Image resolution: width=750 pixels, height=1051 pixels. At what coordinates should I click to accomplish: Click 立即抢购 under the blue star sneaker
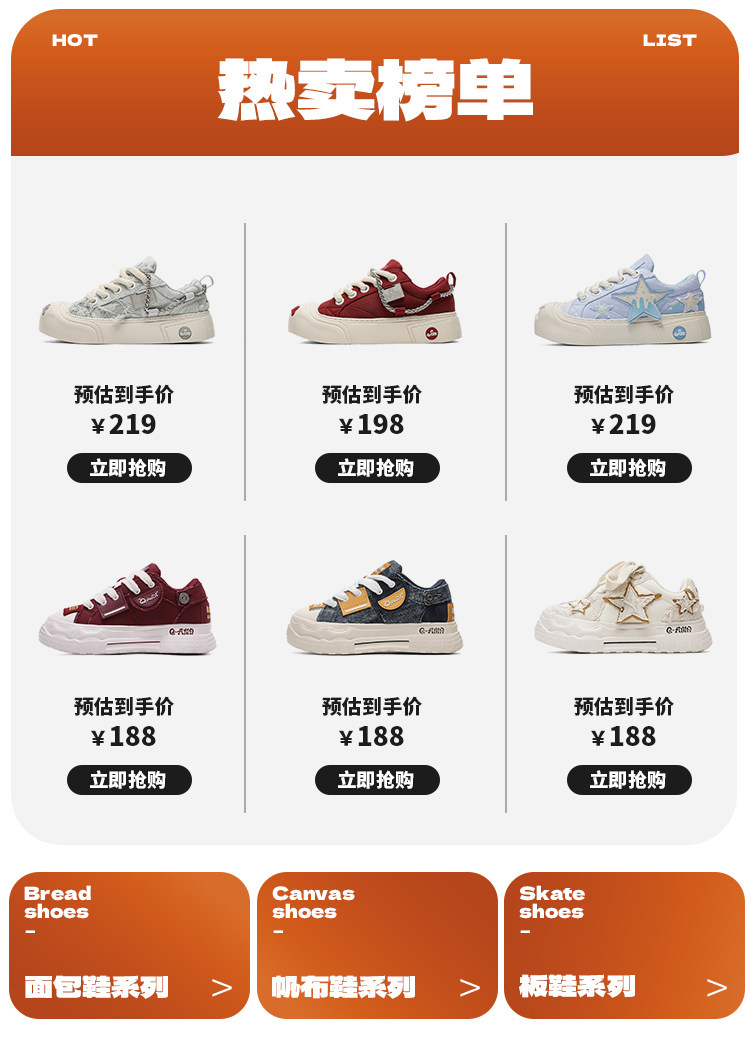629,468
